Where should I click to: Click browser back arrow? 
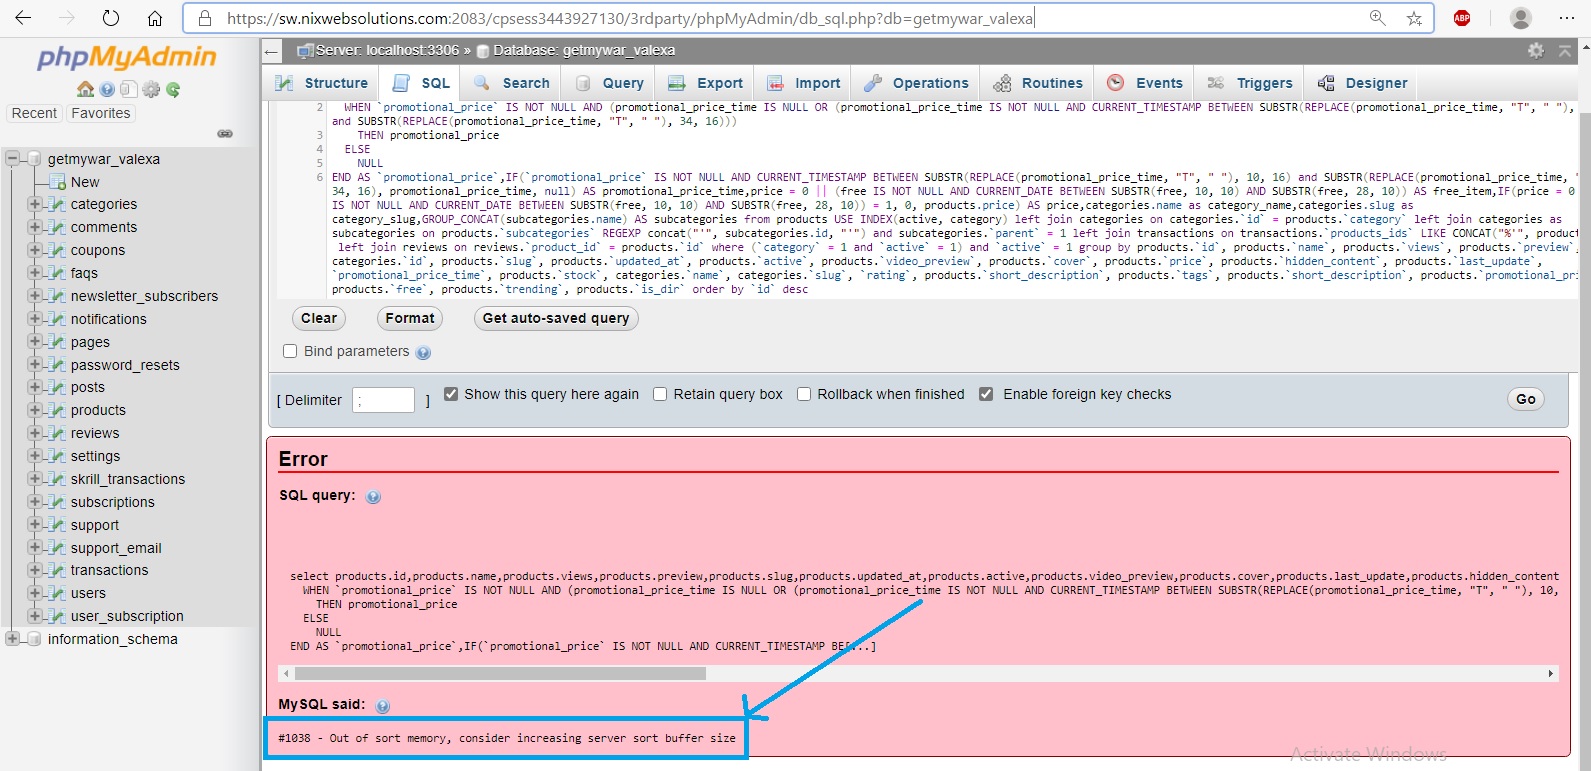(x=23, y=18)
